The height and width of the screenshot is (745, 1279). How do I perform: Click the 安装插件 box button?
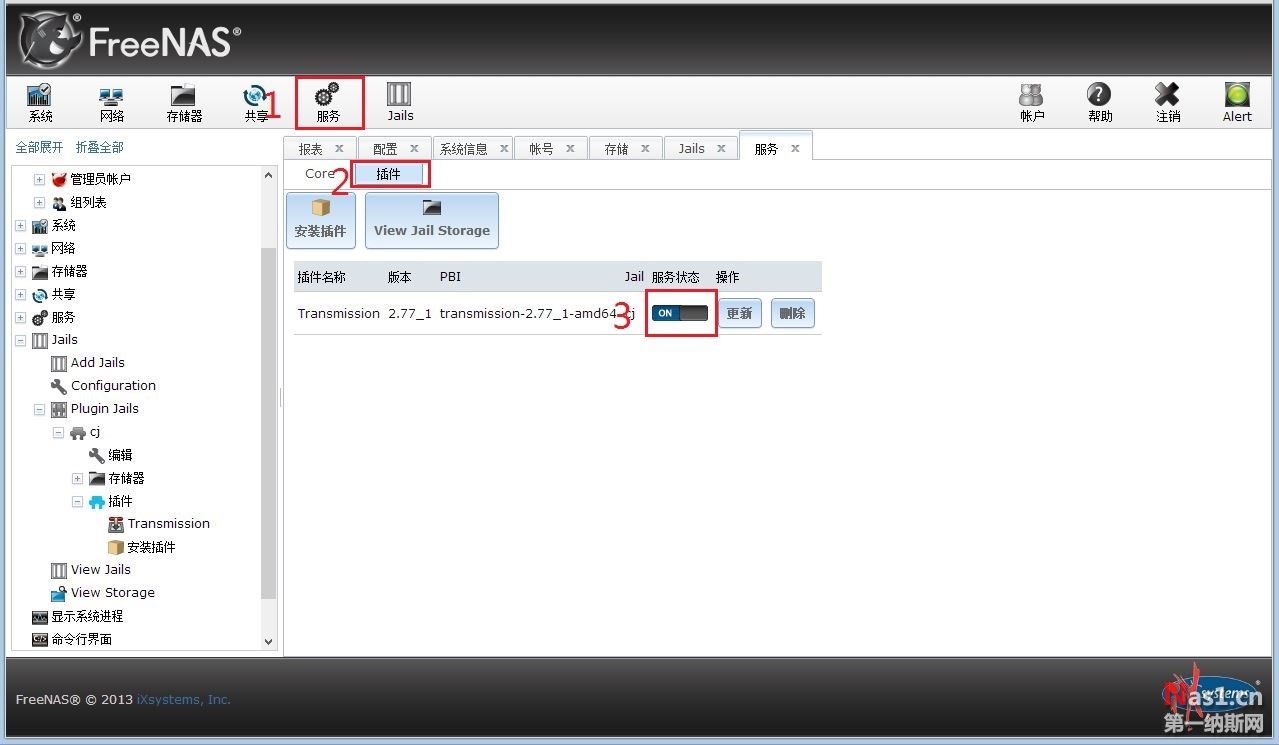click(x=320, y=220)
